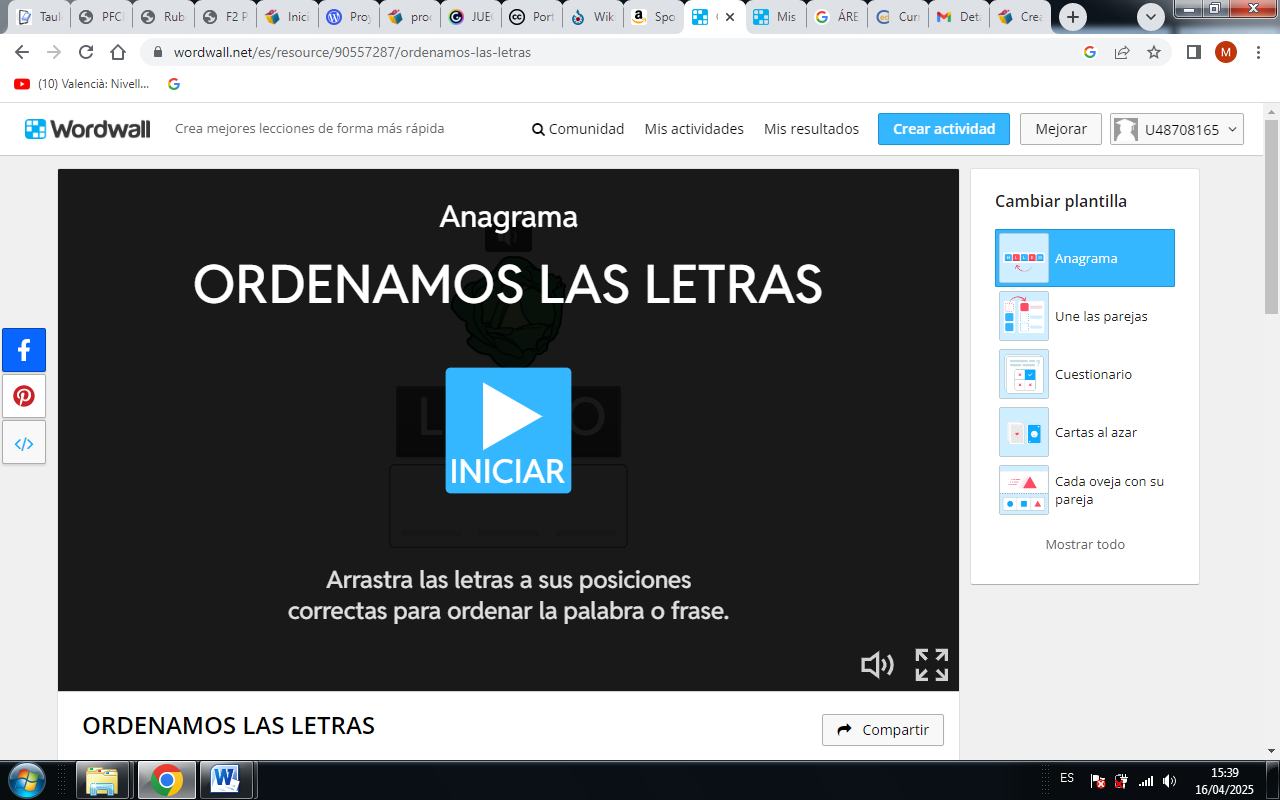This screenshot has height=800, width=1280.
Task: Toggle the browser side panel
Action: (1193, 52)
